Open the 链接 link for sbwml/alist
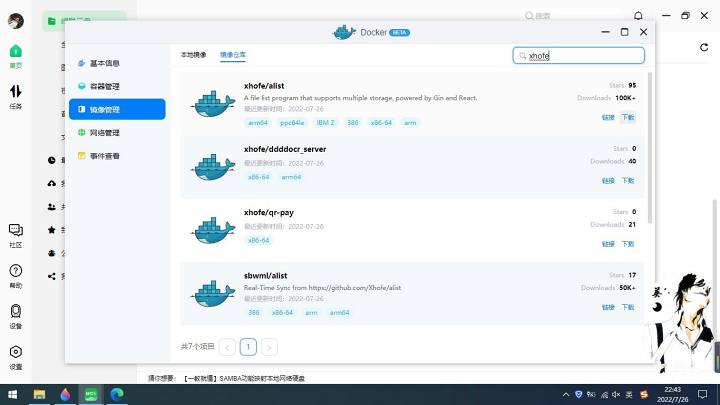Viewport: 720px width, 405px height. point(608,307)
